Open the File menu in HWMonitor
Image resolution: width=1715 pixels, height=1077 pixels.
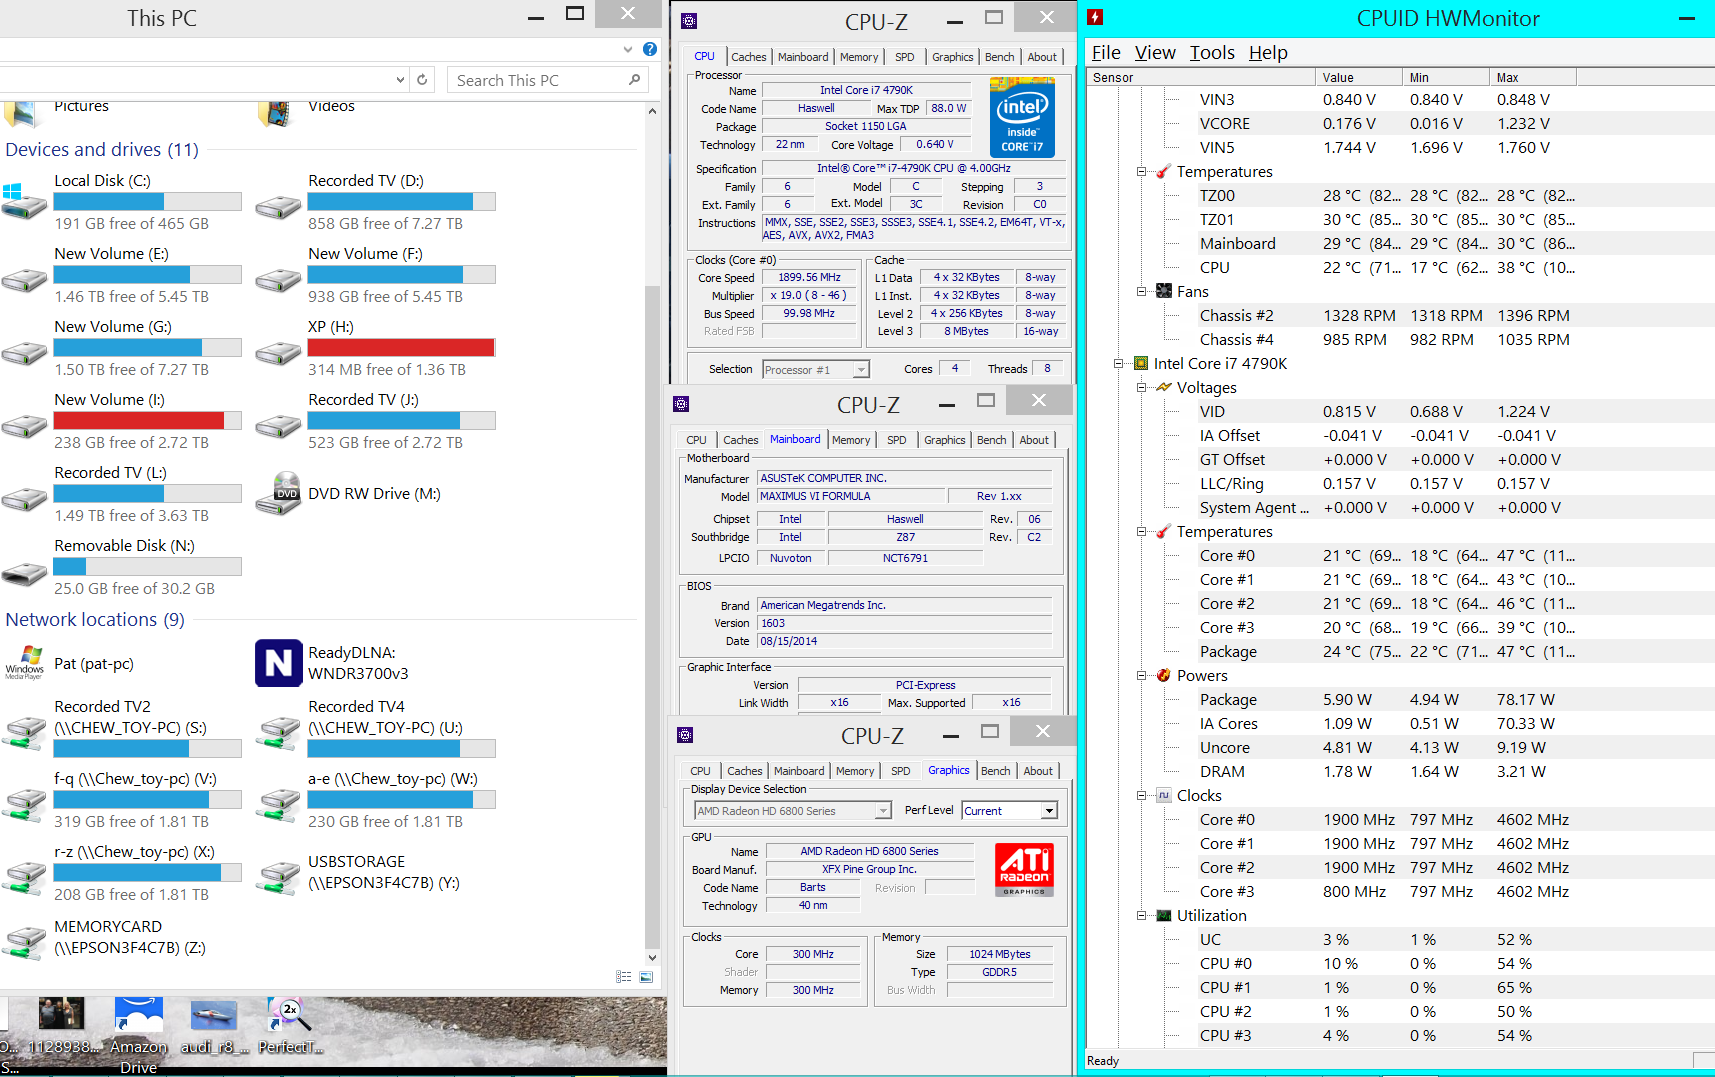1106,53
